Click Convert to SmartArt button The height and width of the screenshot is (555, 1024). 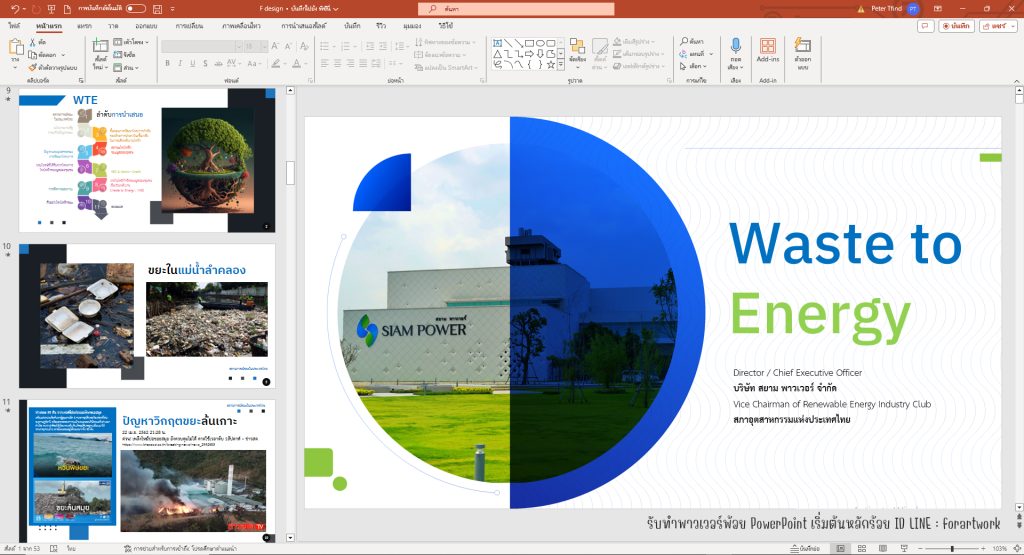[446, 67]
